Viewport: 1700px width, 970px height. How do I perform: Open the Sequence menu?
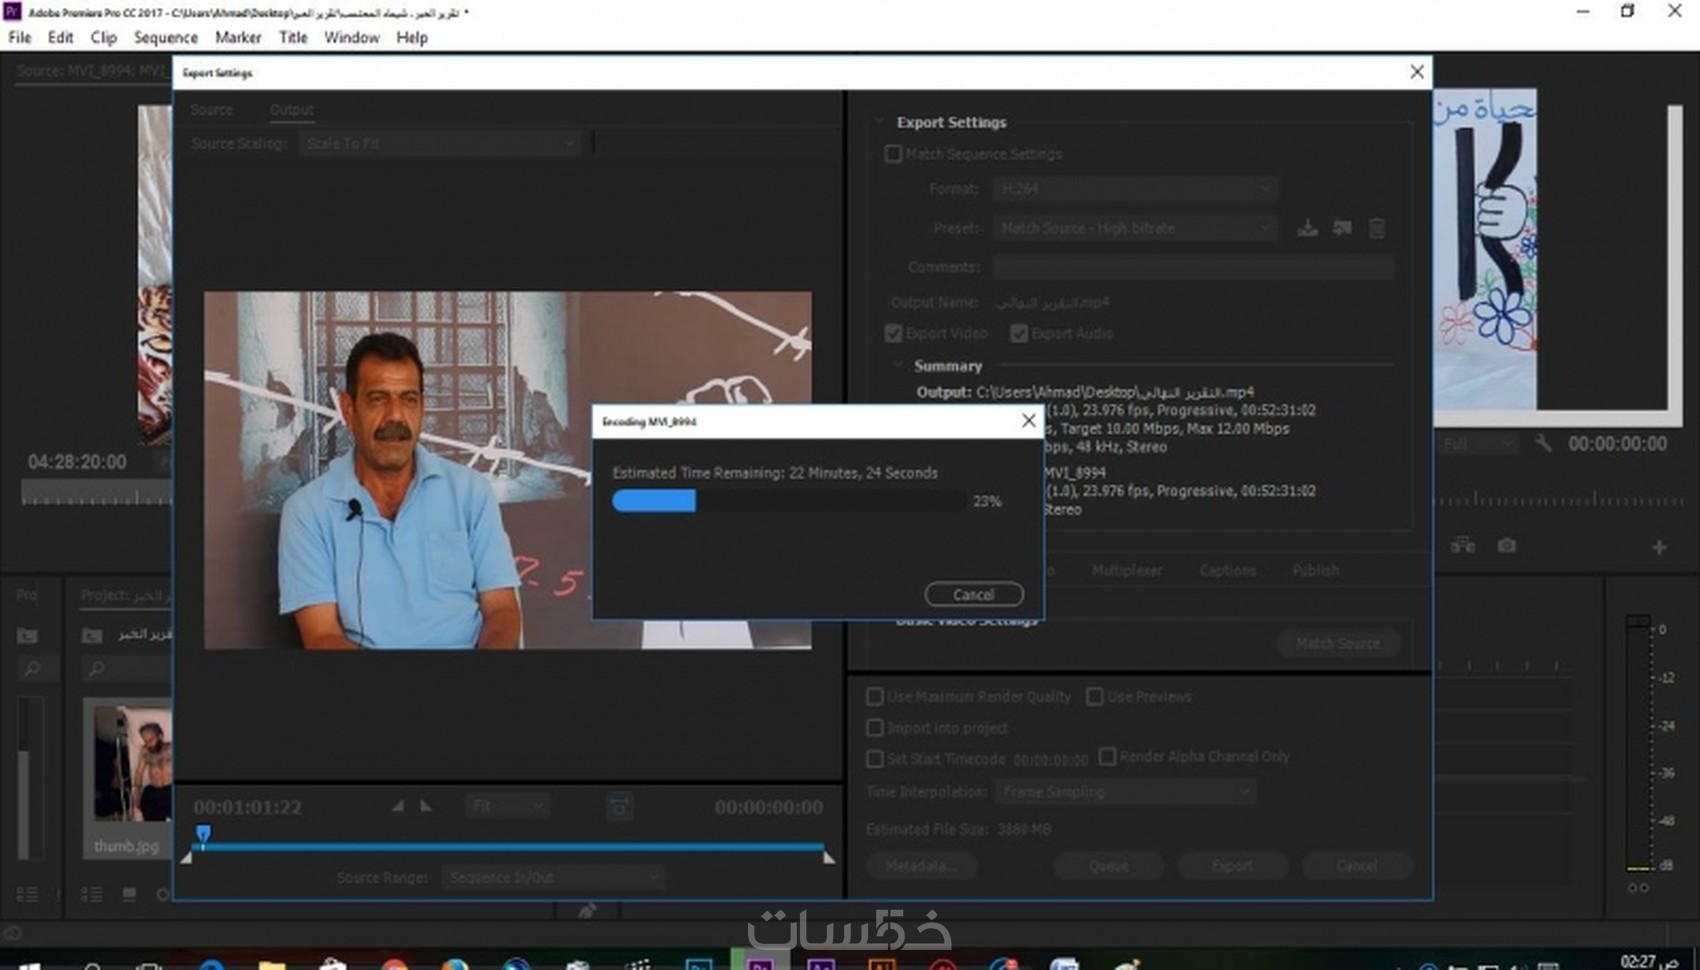pyautogui.click(x=165, y=37)
